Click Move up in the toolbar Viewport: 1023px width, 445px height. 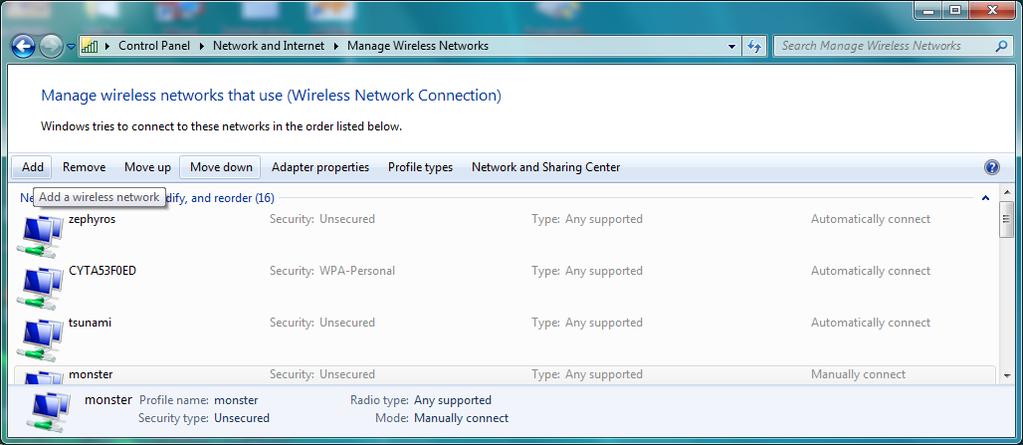147,167
